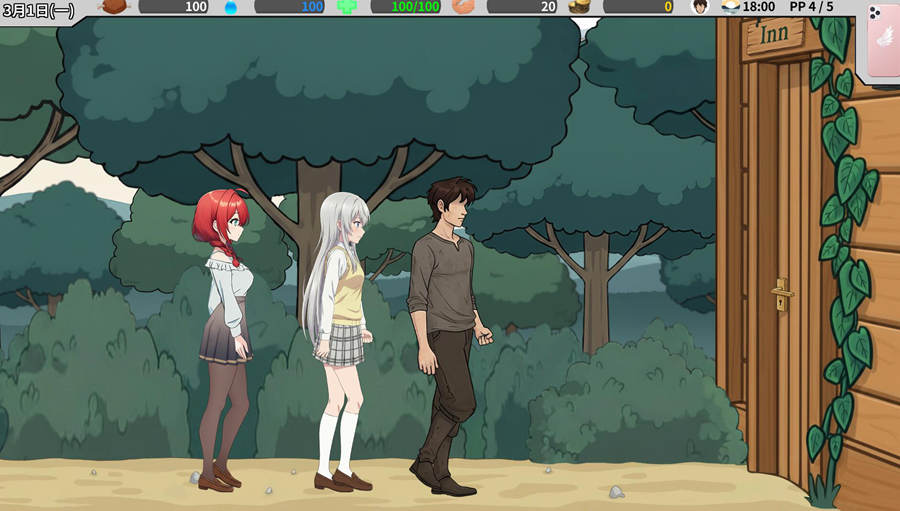Click the PP 4 / 5 counter
The image size is (900, 511).
(811, 7)
